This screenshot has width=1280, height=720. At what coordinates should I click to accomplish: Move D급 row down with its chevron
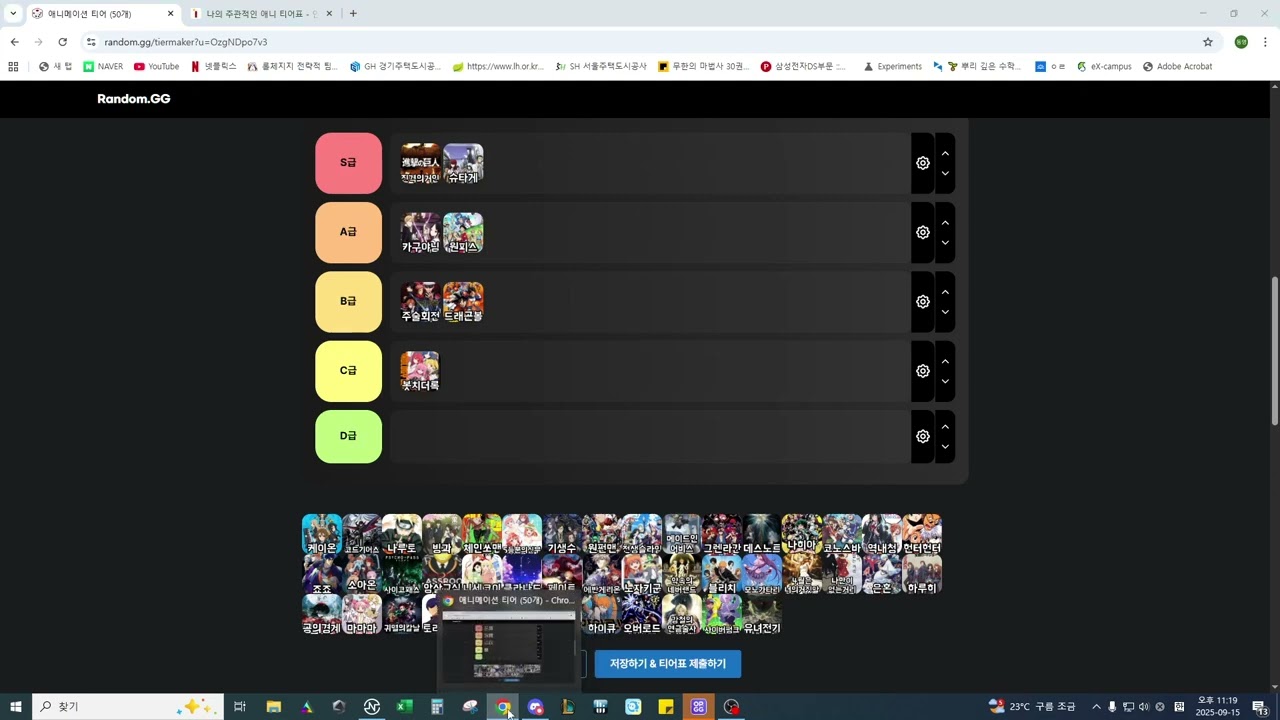pos(945,446)
